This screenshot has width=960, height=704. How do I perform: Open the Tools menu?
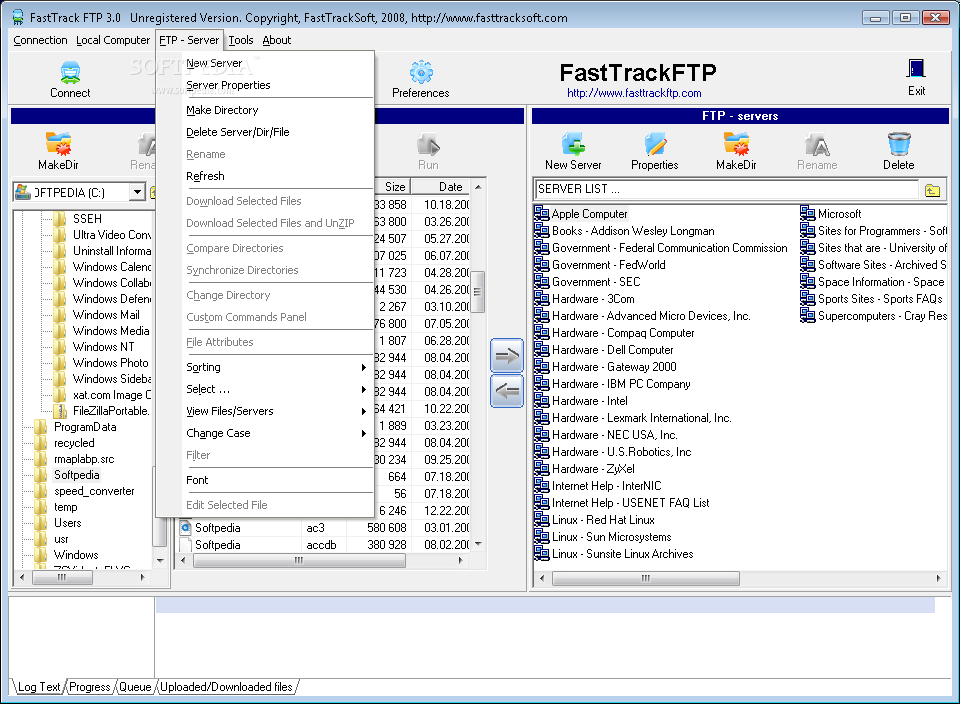241,40
